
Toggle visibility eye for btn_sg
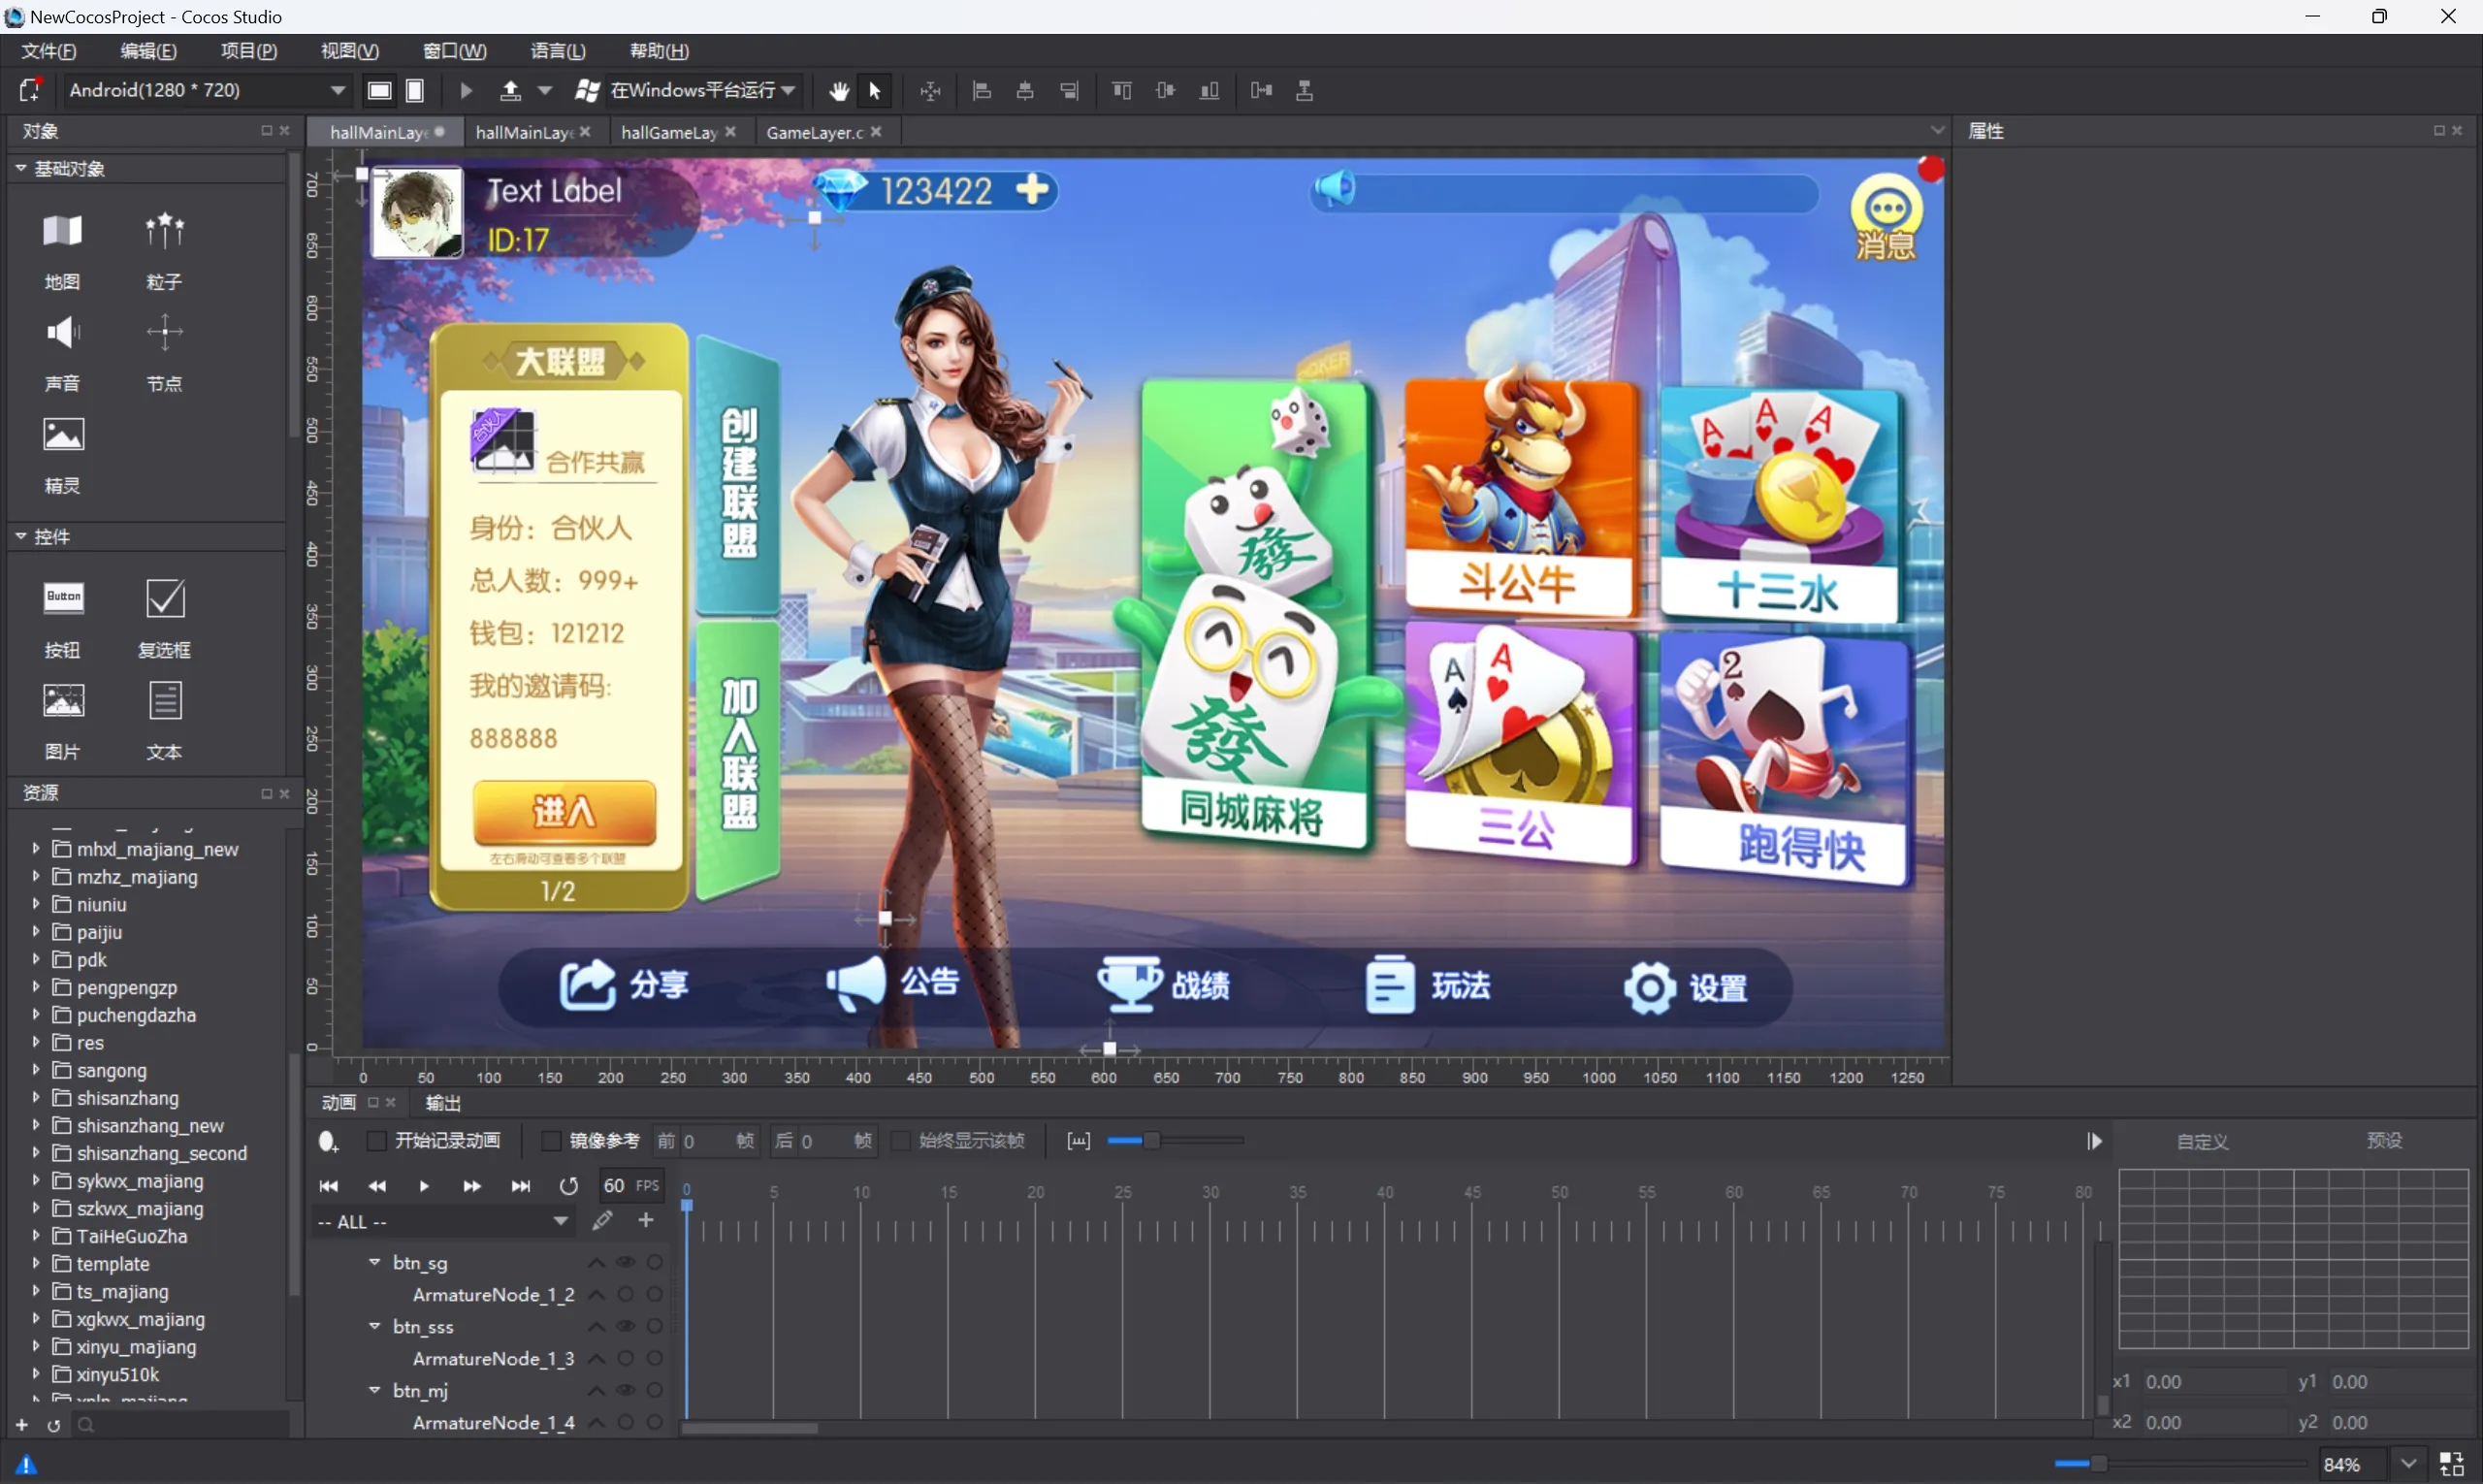click(x=625, y=1263)
